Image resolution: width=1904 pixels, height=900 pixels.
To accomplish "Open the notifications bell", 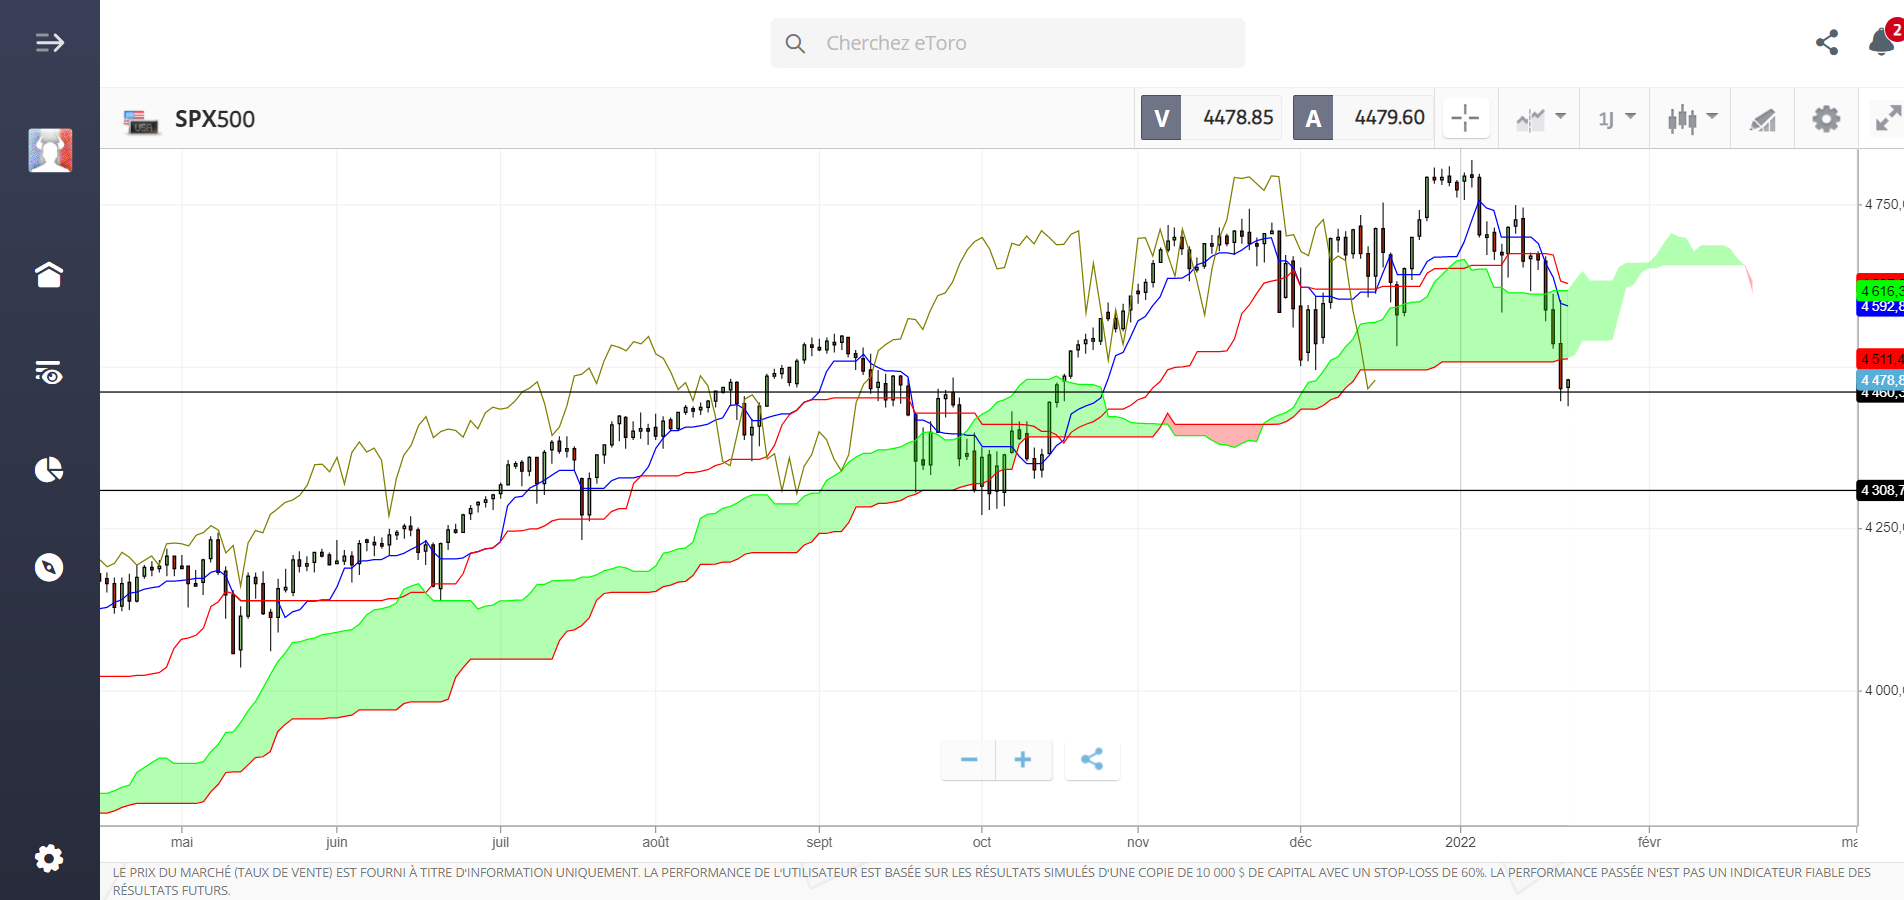I will 1881,42.
